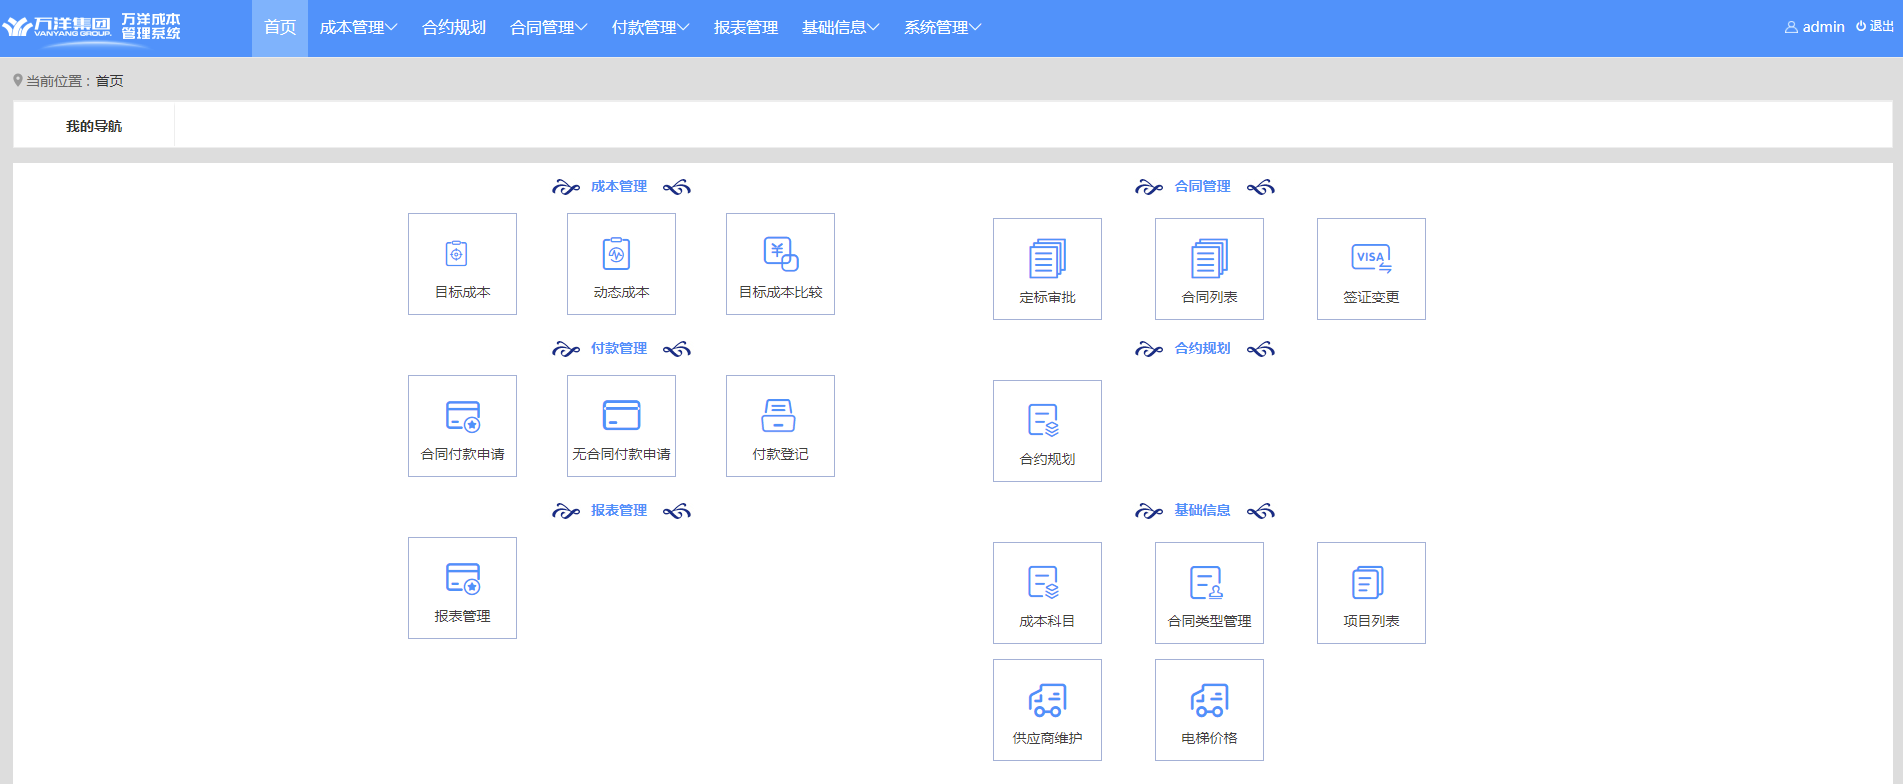Open the 合同类型管理 tile icon
The height and width of the screenshot is (784, 1903).
pyautogui.click(x=1208, y=583)
